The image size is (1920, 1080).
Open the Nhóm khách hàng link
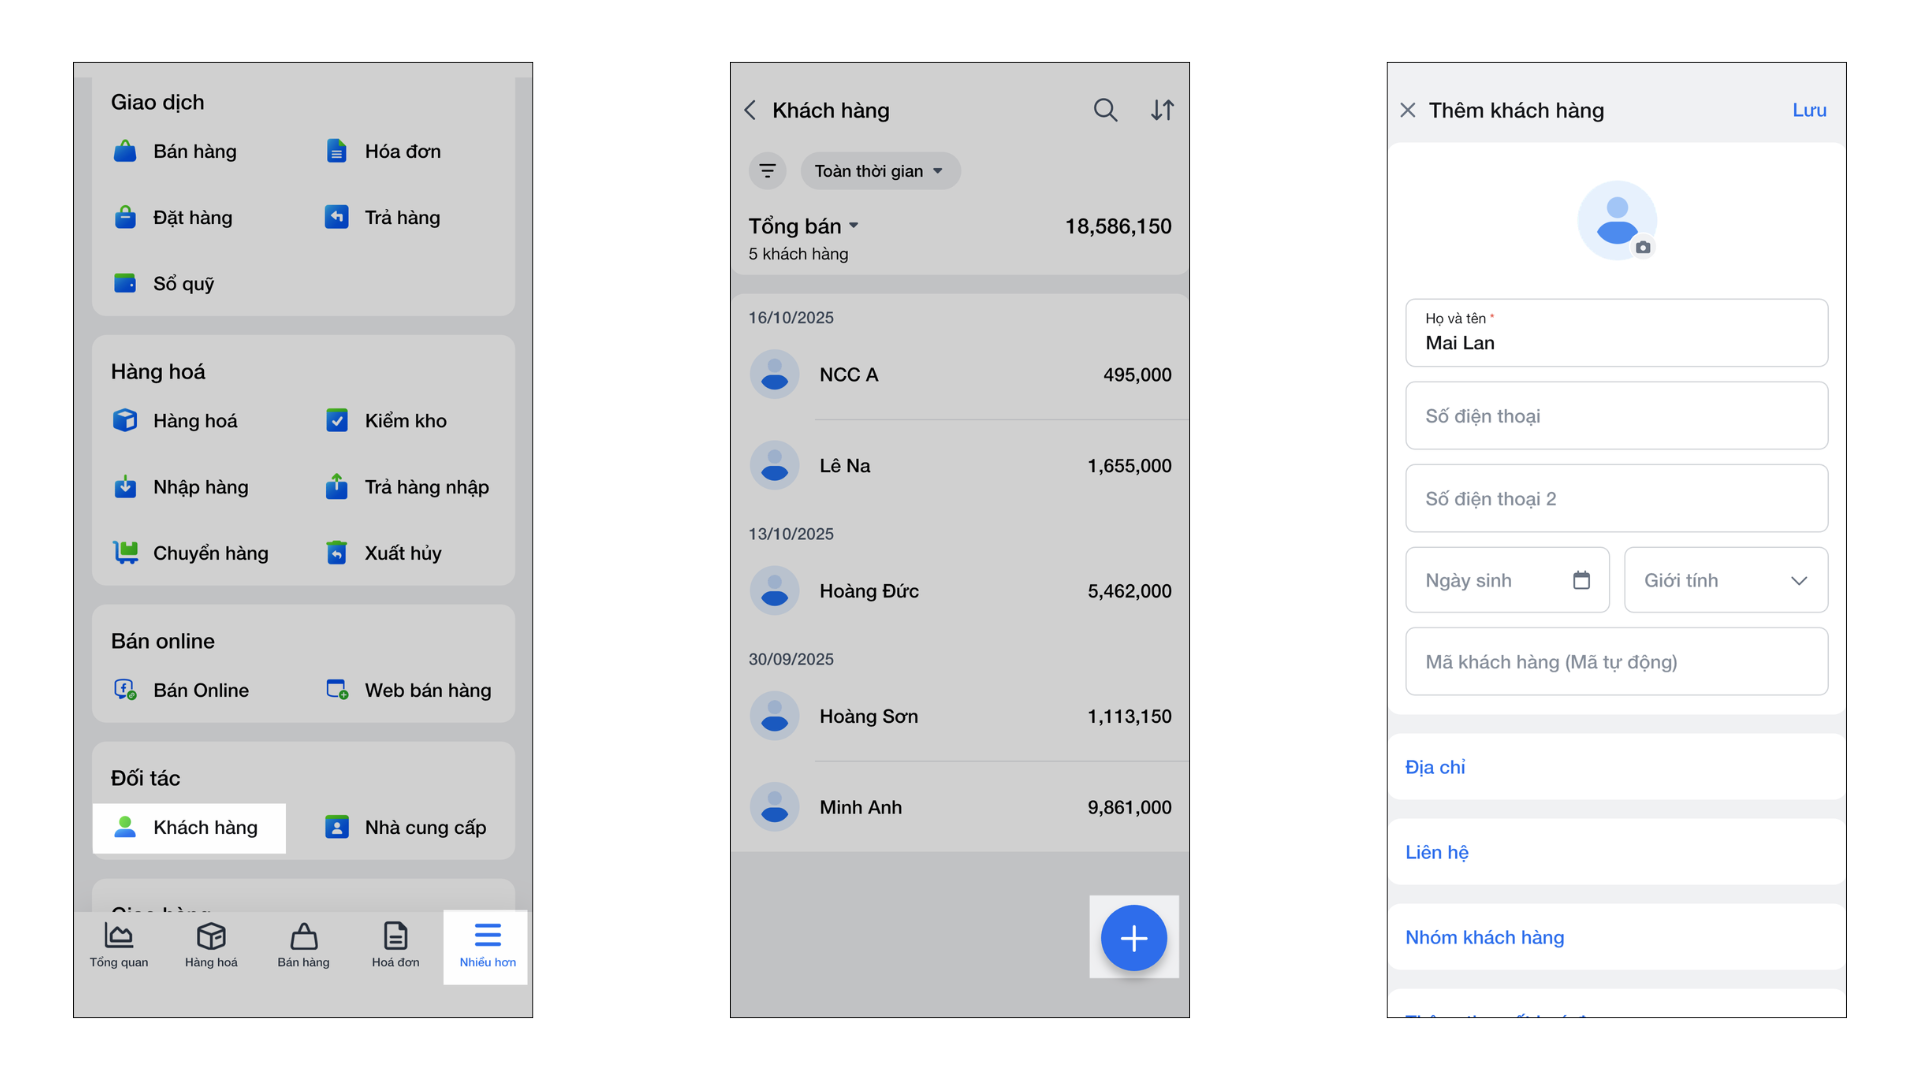pyautogui.click(x=1484, y=937)
